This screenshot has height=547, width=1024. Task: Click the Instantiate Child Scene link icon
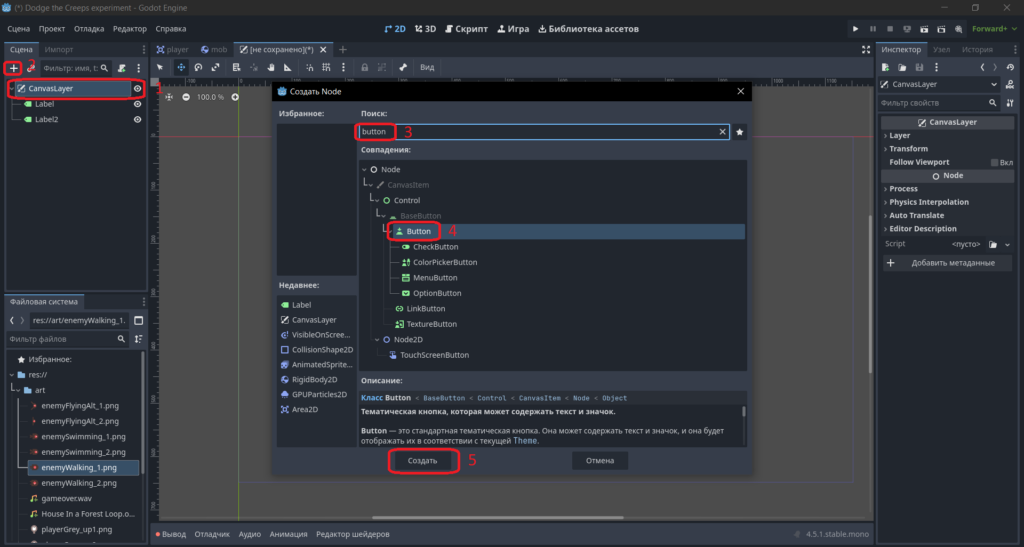(x=30, y=68)
